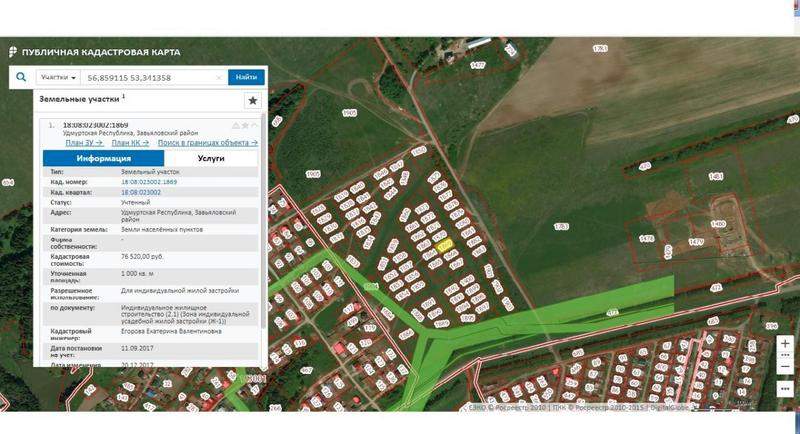The width and height of the screenshot is (800, 434).
Task: Click map parcel labeled 1479
Action: [696, 242]
